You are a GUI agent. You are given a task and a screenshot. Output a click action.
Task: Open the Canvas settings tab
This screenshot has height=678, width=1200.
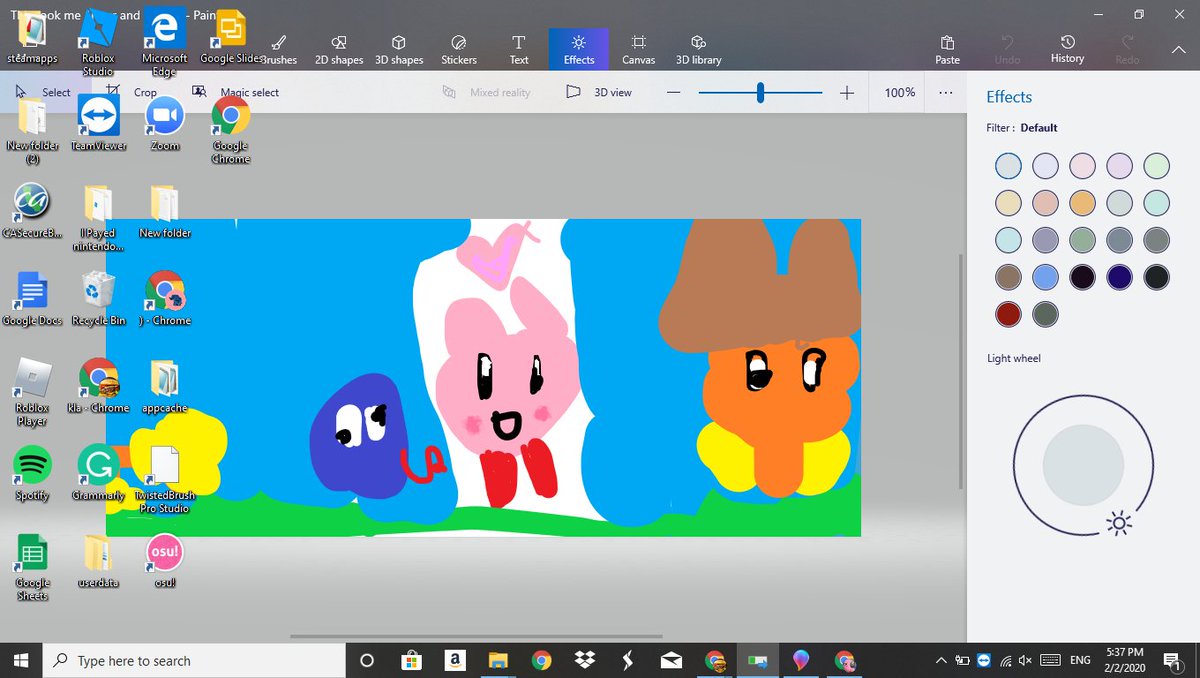639,49
